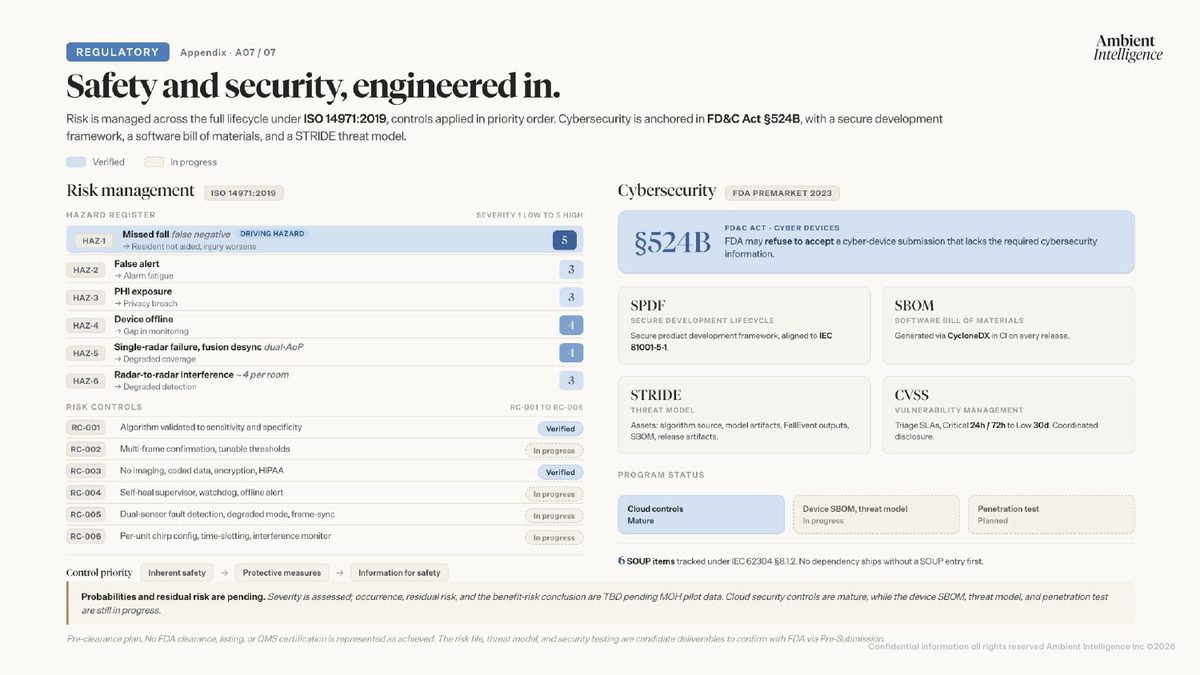The image size is (1200, 675).
Task: Click the DRIVING HAZARD tag
Action: [273, 234]
